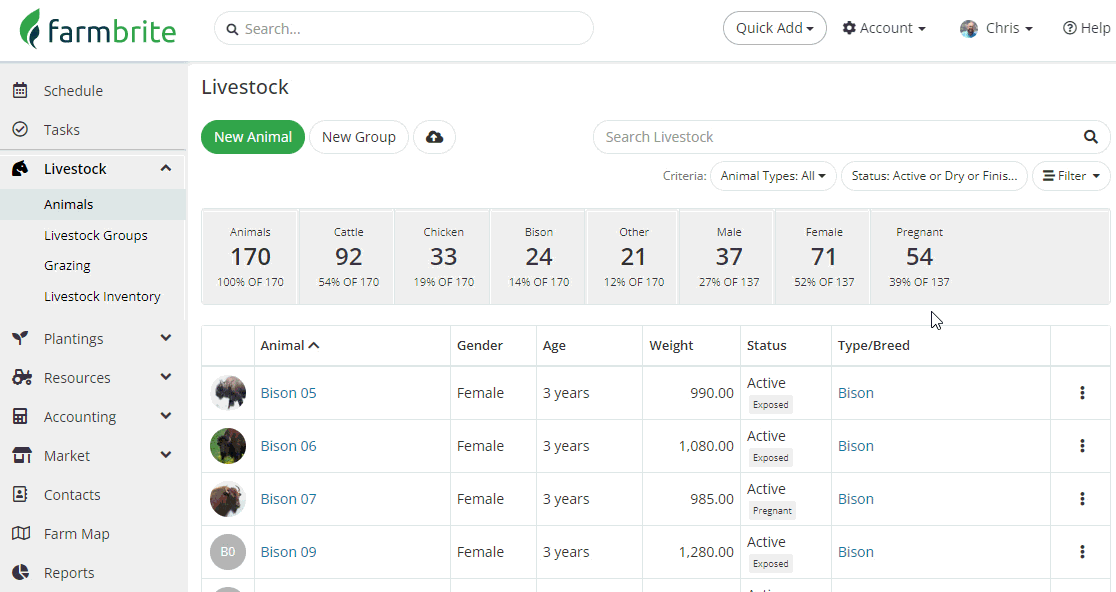
Task: Click the Bison 05 photo thumbnail
Action: tap(228, 393)
